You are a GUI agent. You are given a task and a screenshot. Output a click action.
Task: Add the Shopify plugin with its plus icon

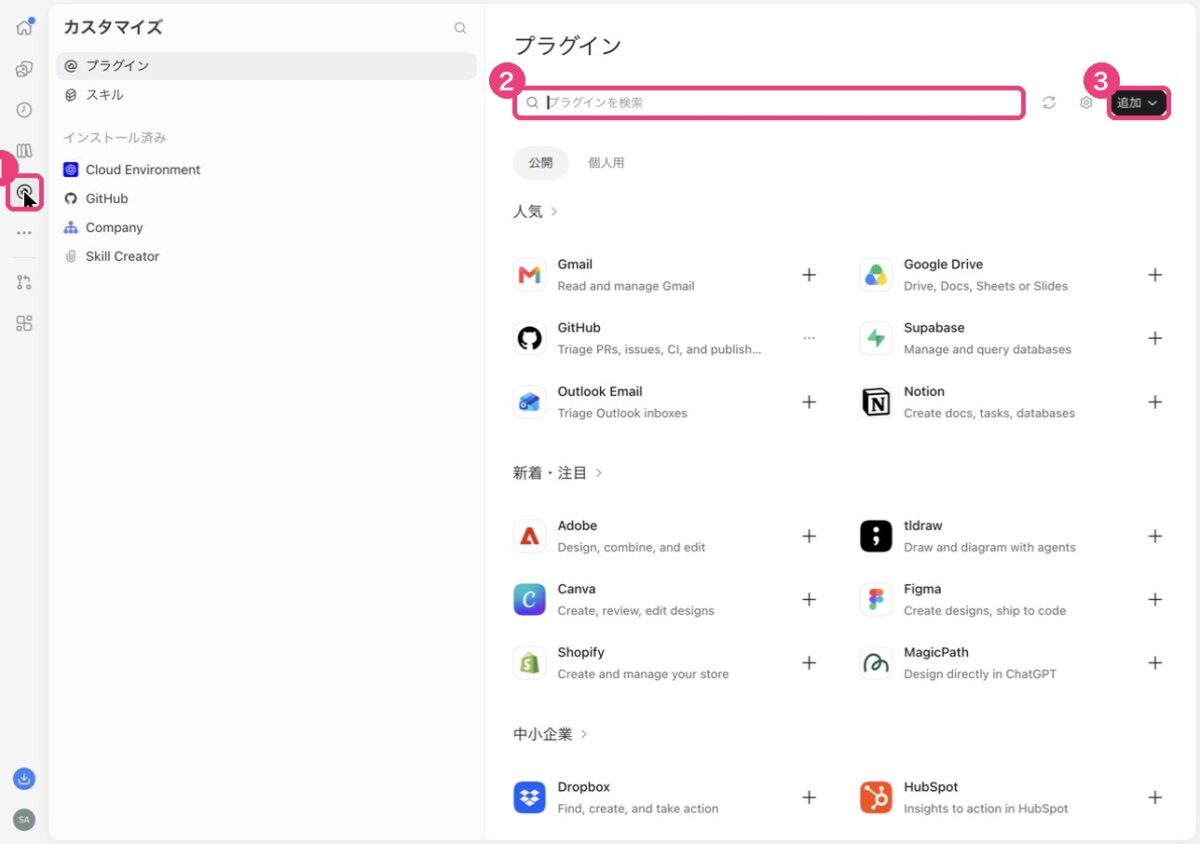[809, 663]
